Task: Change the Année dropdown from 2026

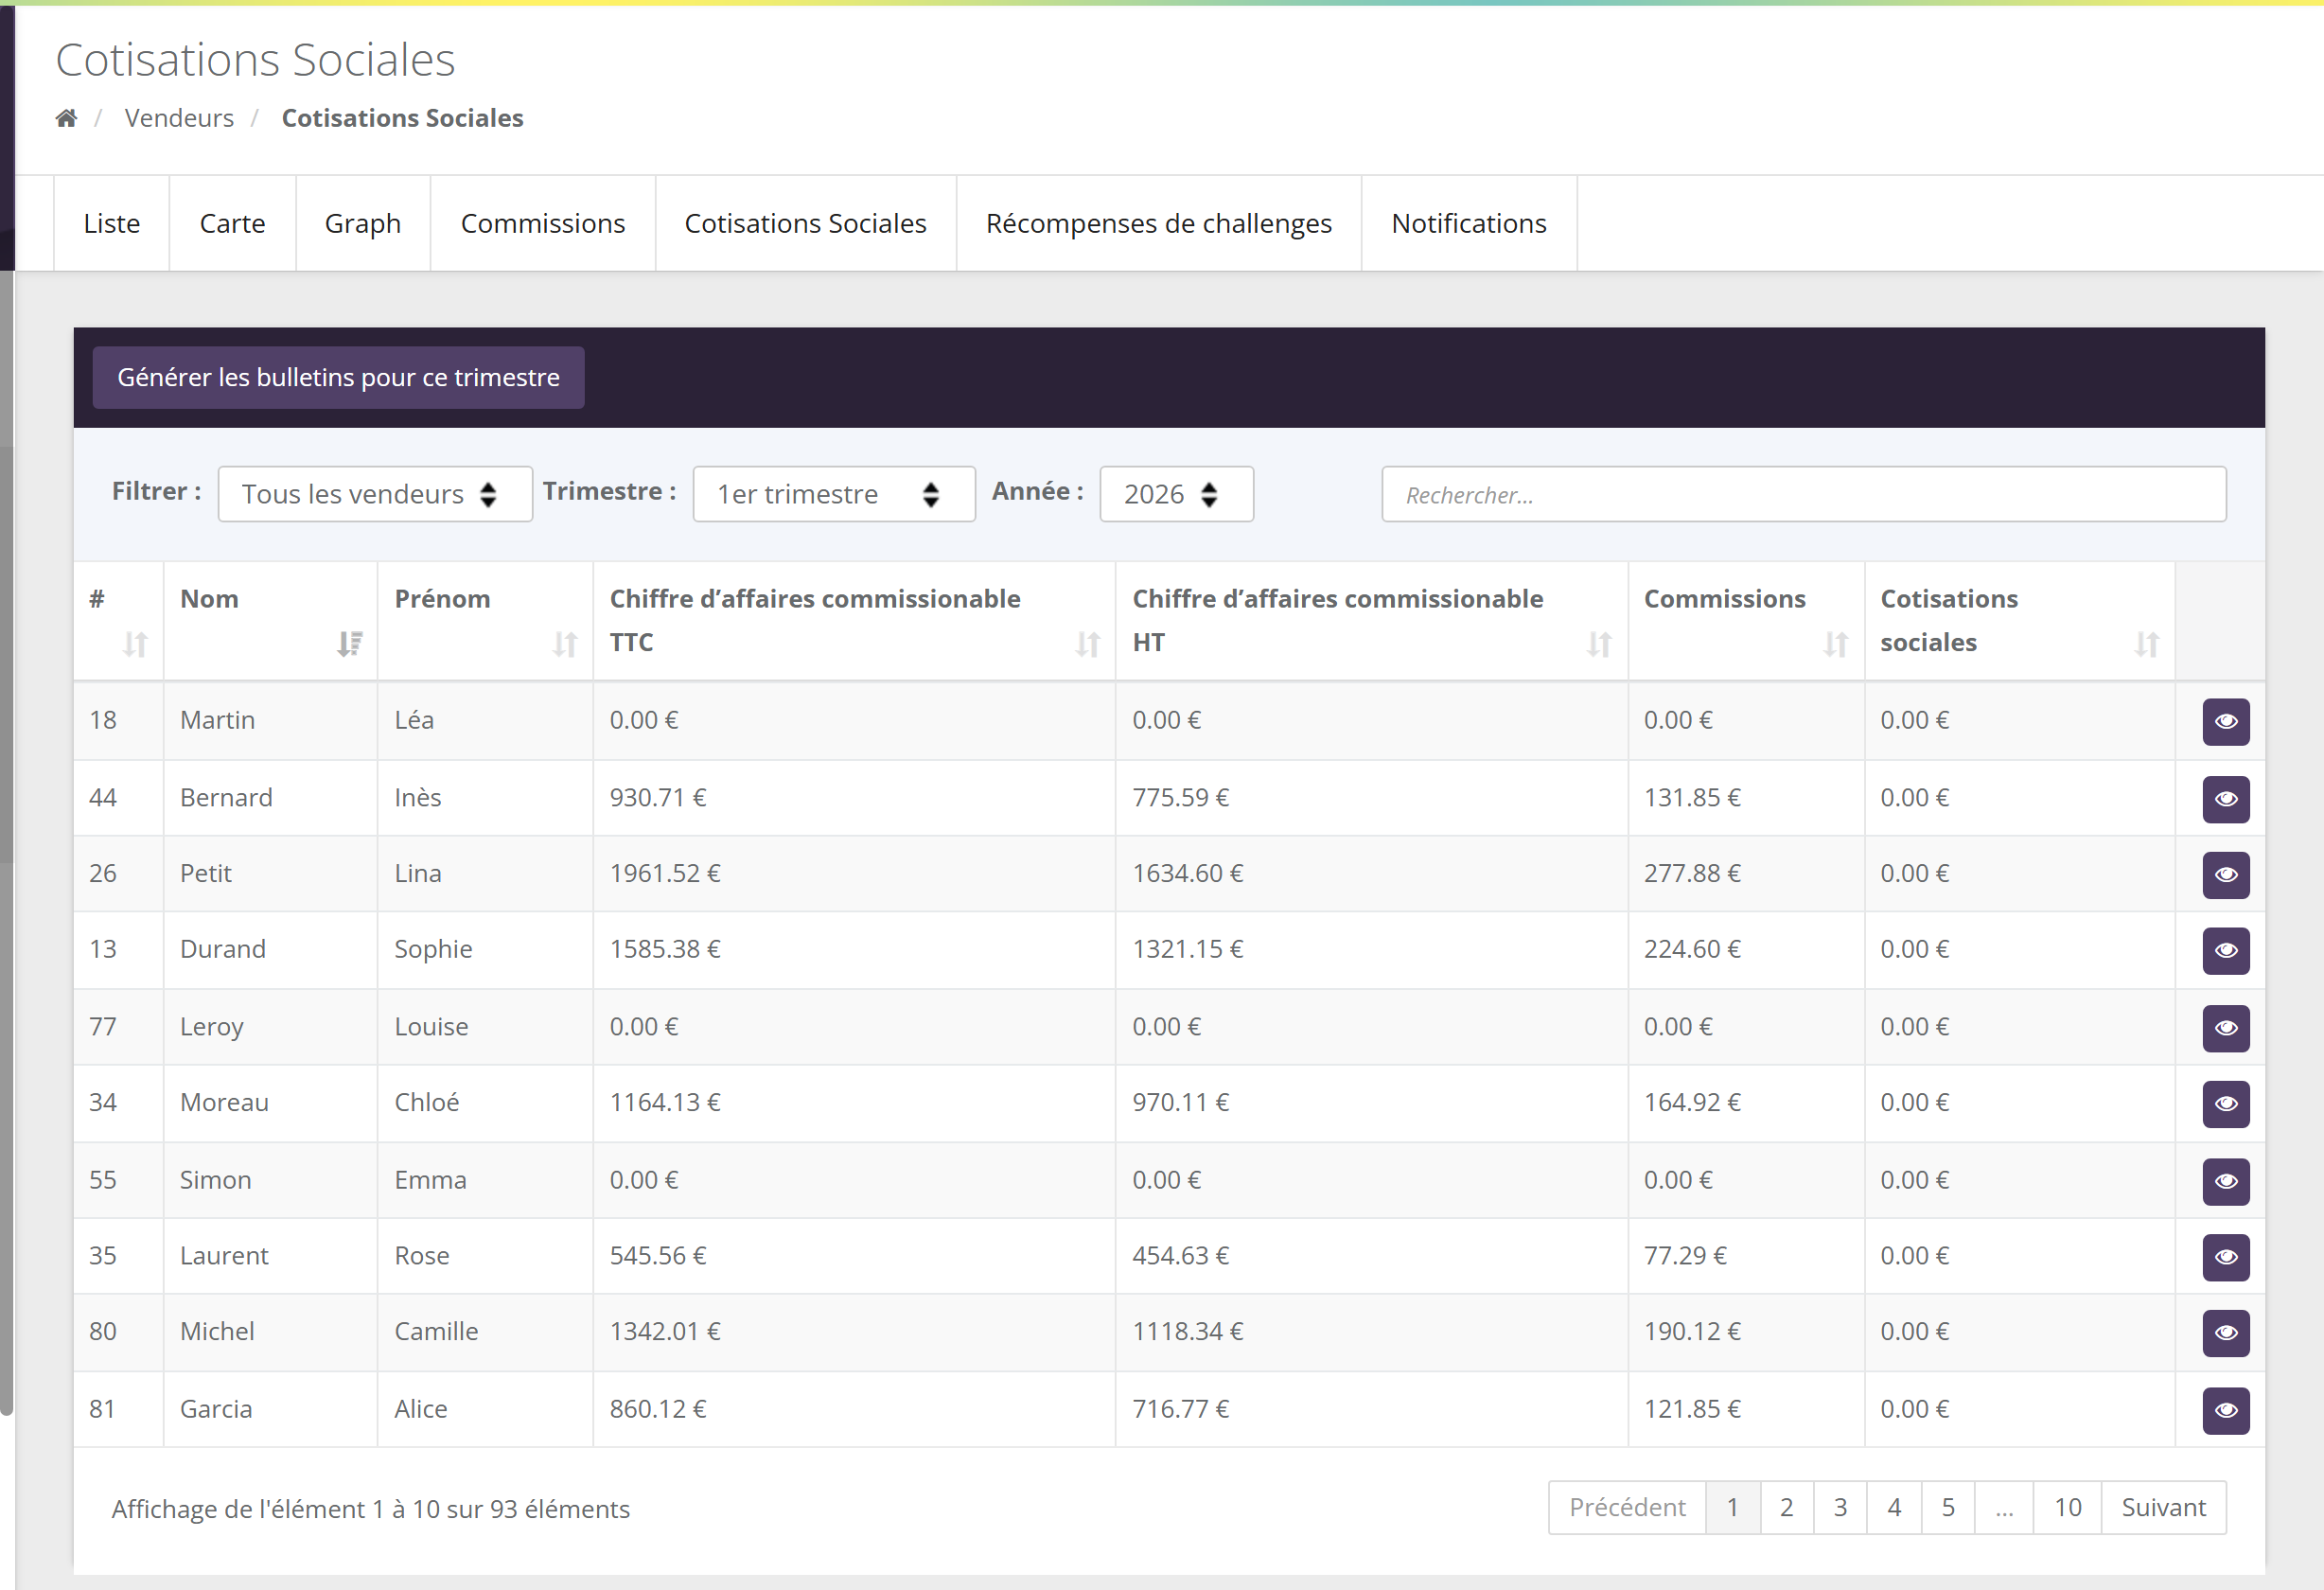Action: coord(1176,494)
